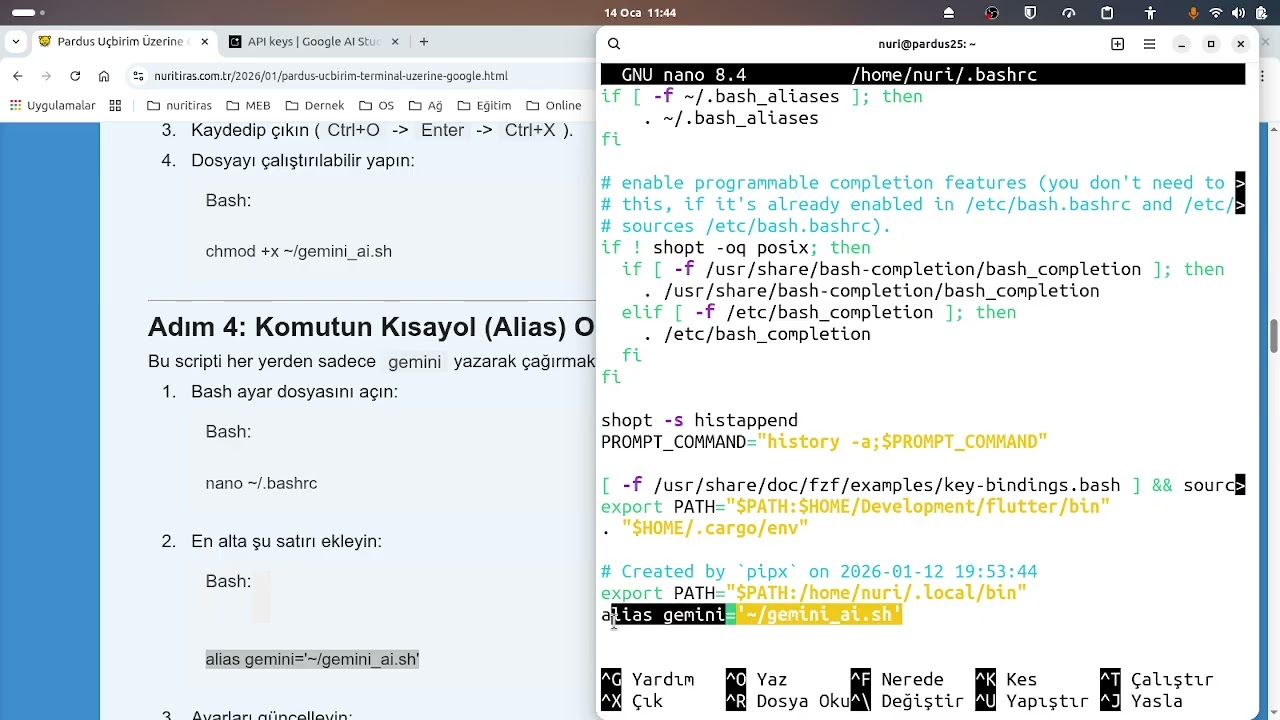The image size is (1280, 720).
Task: Open the site information icon in address bar
Action: coord(138,76)
